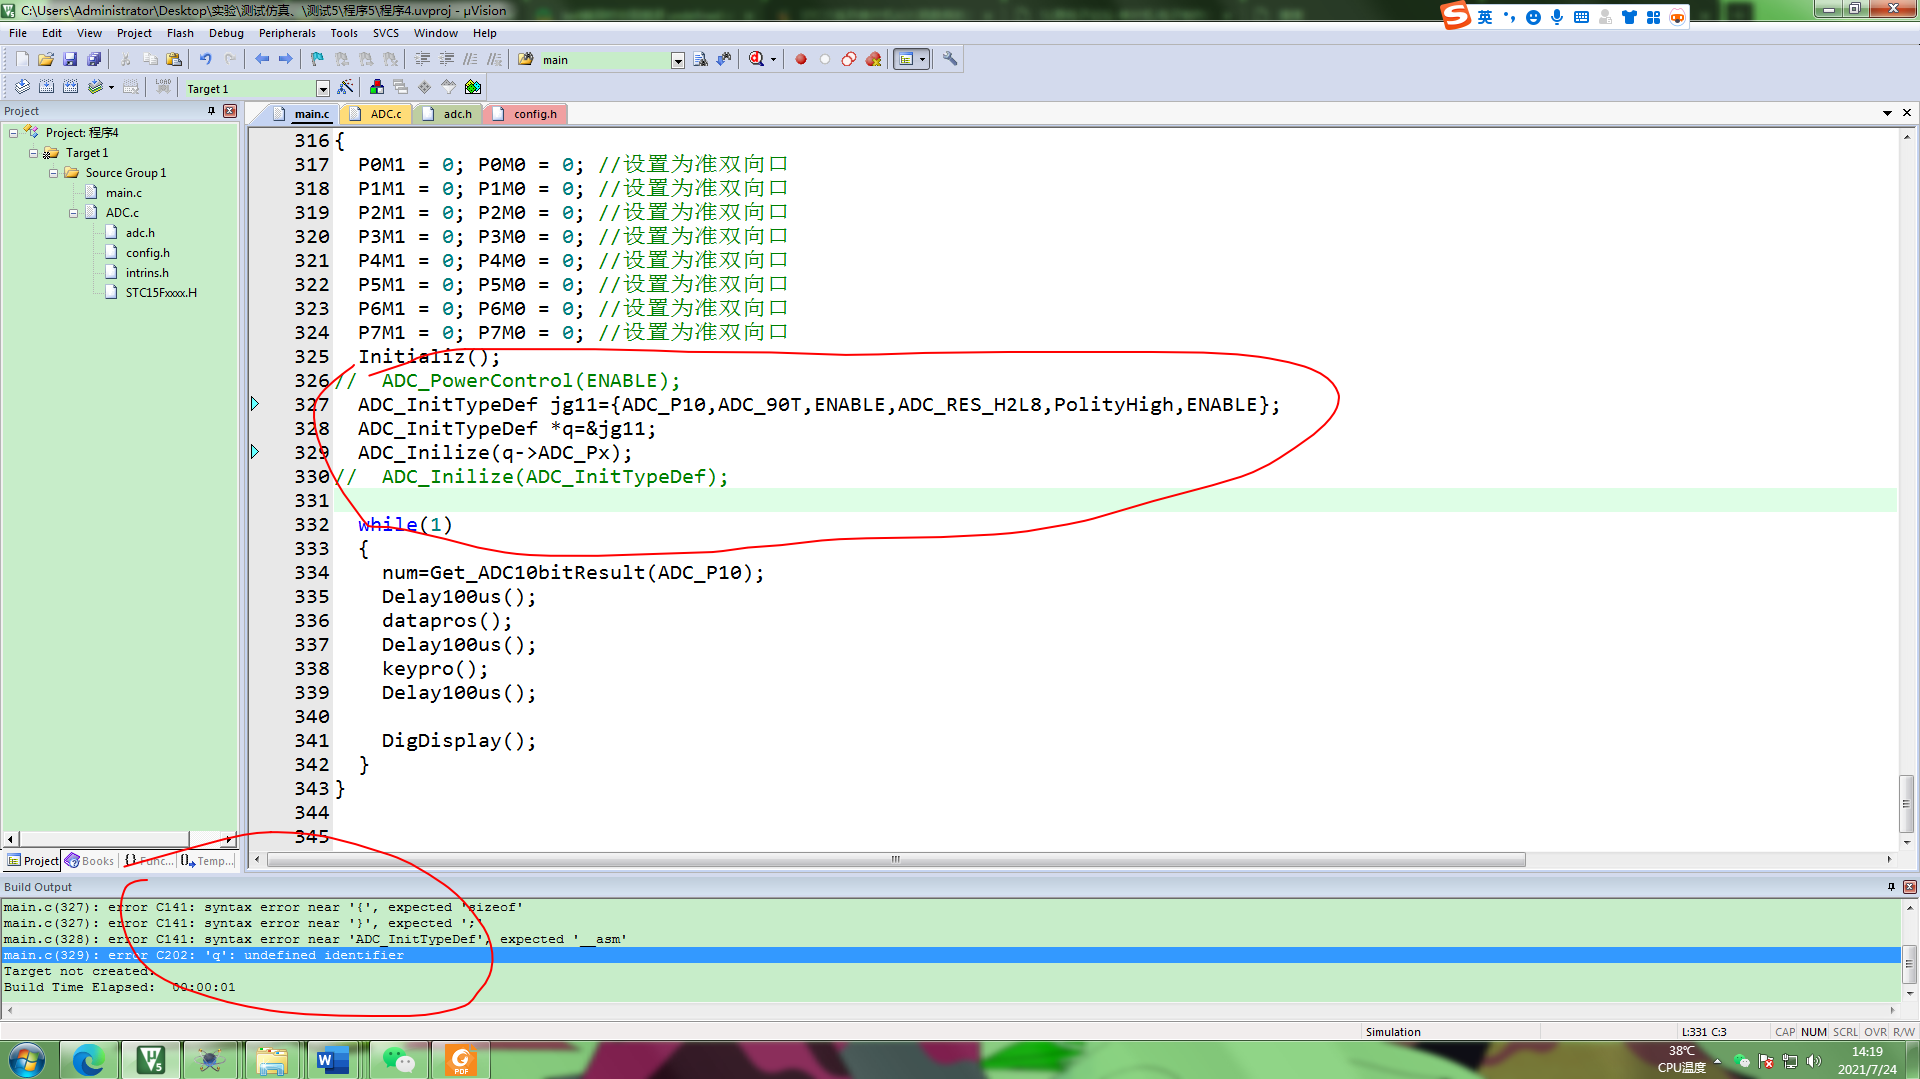The width and height of the screenshot is (1920, 1079).
Task: Open Select Software Packs icon
Action: pyautogui.click(x=448, y=88)
